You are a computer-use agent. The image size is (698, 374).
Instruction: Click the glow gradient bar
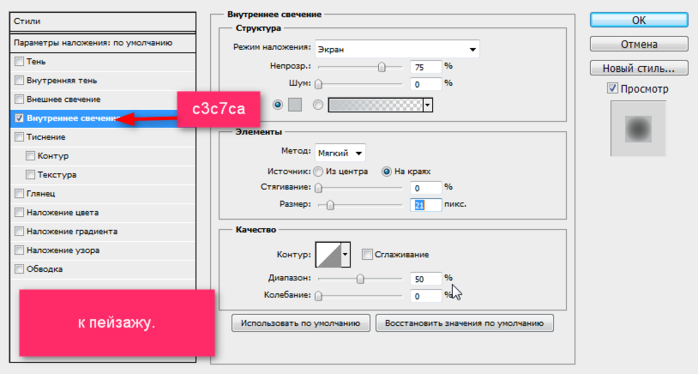coord(375,105)
